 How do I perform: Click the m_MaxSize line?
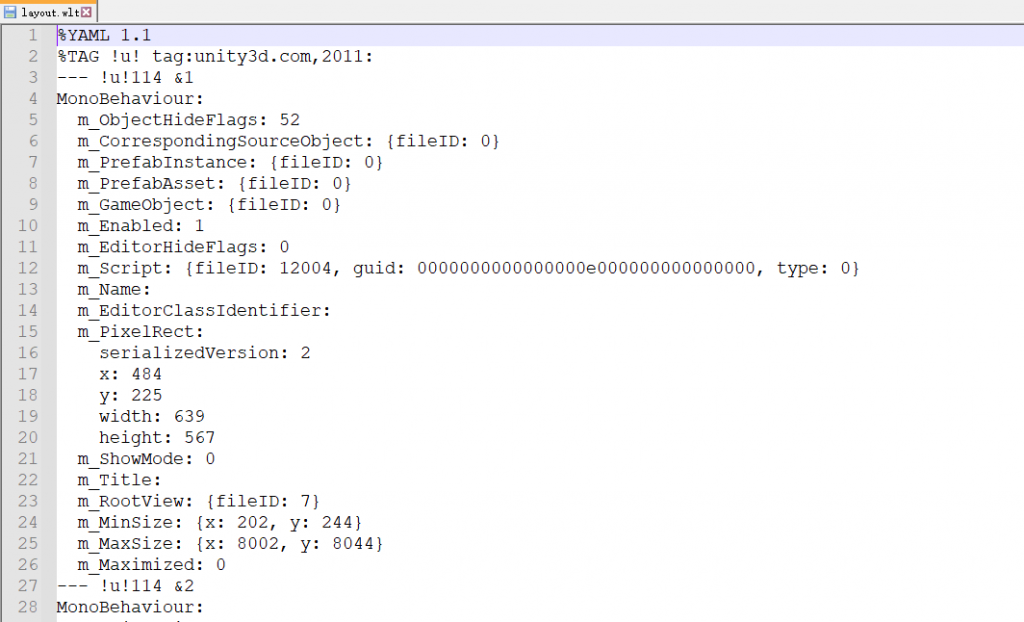[230, 543]
